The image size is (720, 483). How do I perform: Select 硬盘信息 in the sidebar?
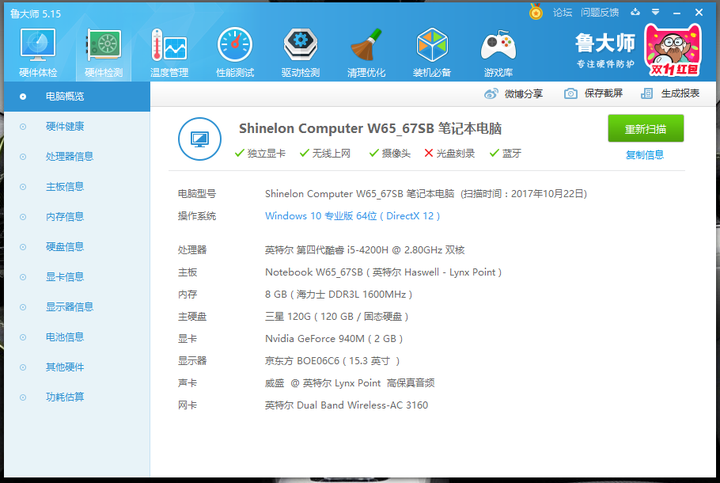pyautogui.click(x=77, y=247)
